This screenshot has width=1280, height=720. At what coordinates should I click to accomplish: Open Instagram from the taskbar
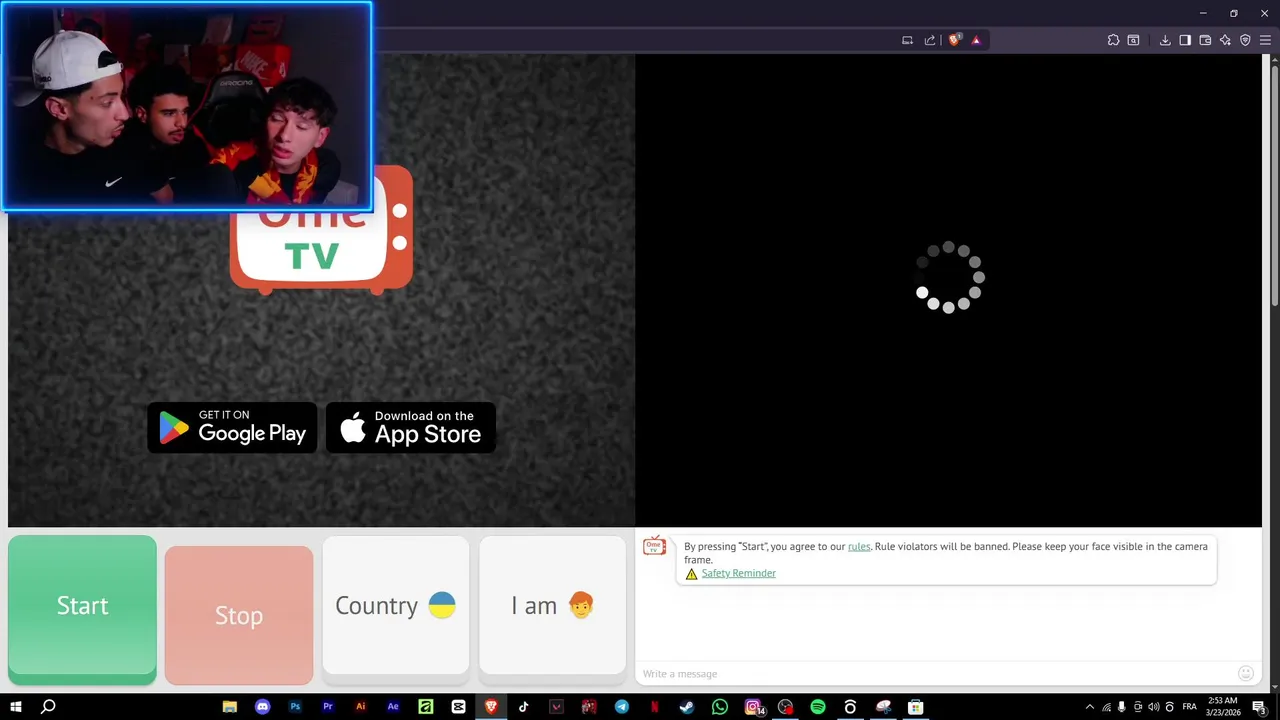tap(753, 707)
